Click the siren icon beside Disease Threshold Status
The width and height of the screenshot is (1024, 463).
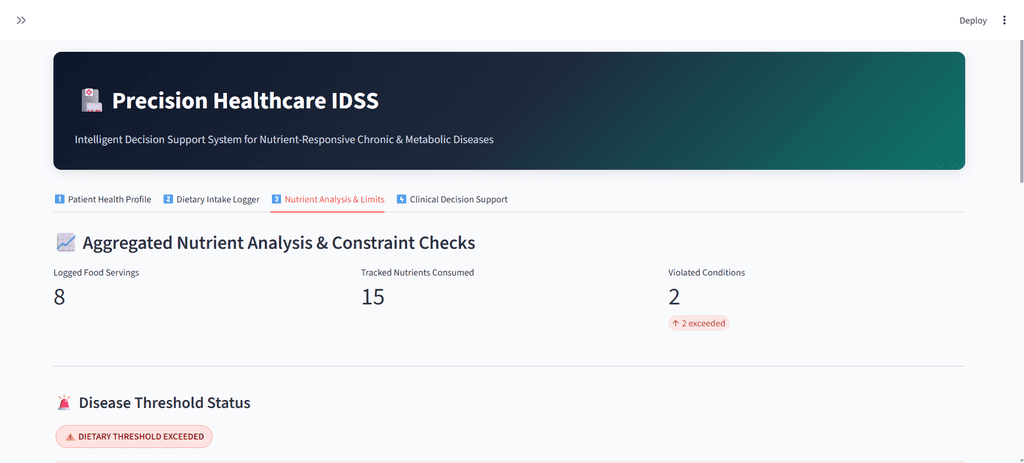[64, 403]
